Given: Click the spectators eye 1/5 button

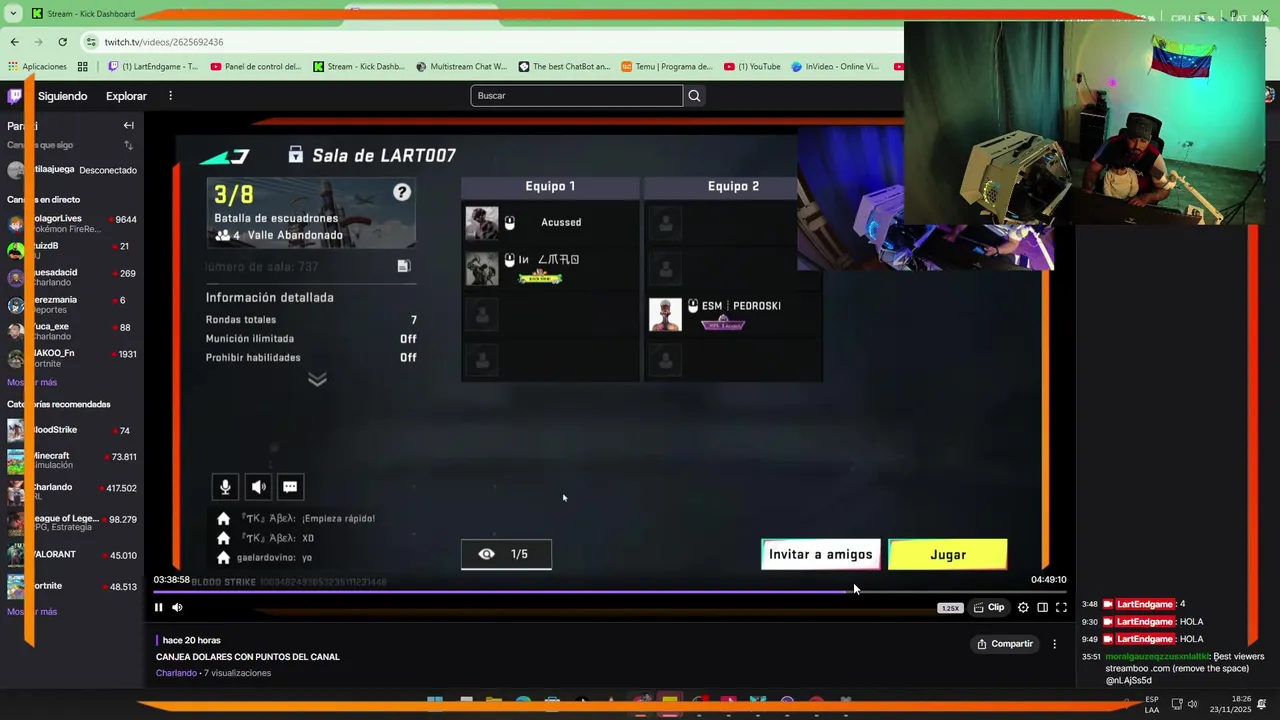Looking at the screenshot, I should 506,554.
